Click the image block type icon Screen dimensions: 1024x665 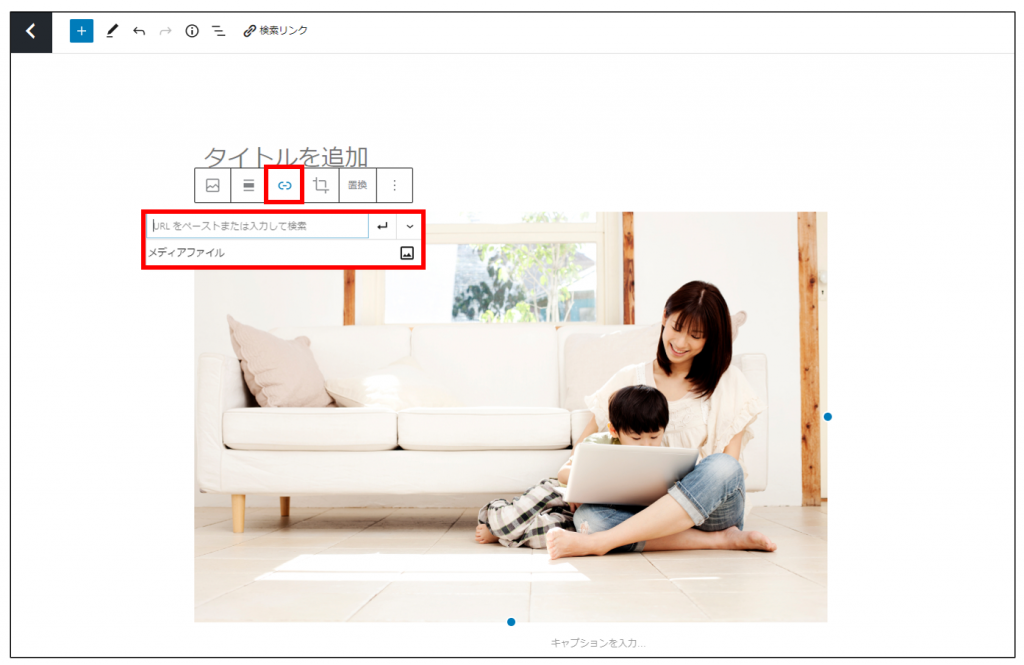pyautogui.click(x=213, y=185)
